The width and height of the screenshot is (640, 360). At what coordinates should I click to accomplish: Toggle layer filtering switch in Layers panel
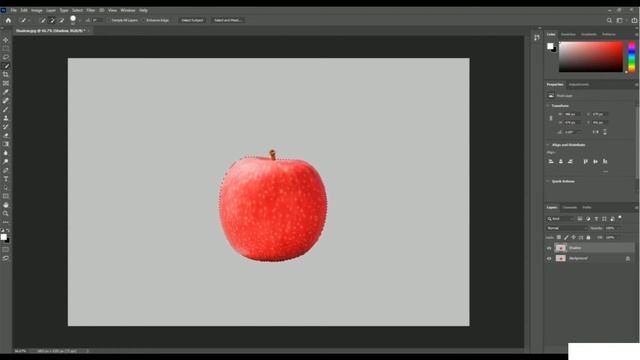(620, 218)
